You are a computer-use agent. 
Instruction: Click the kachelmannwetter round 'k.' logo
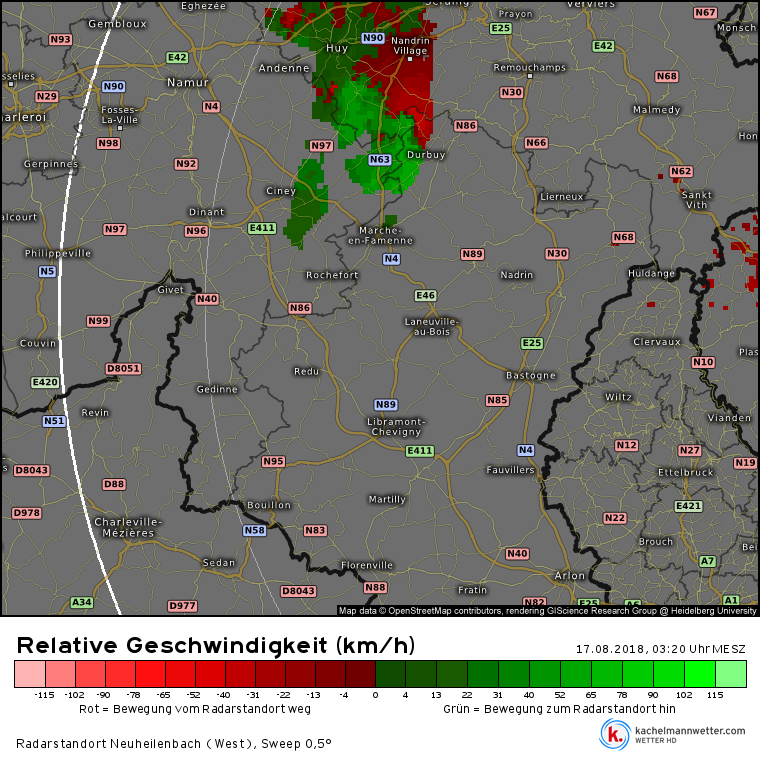tap(615, 734)
